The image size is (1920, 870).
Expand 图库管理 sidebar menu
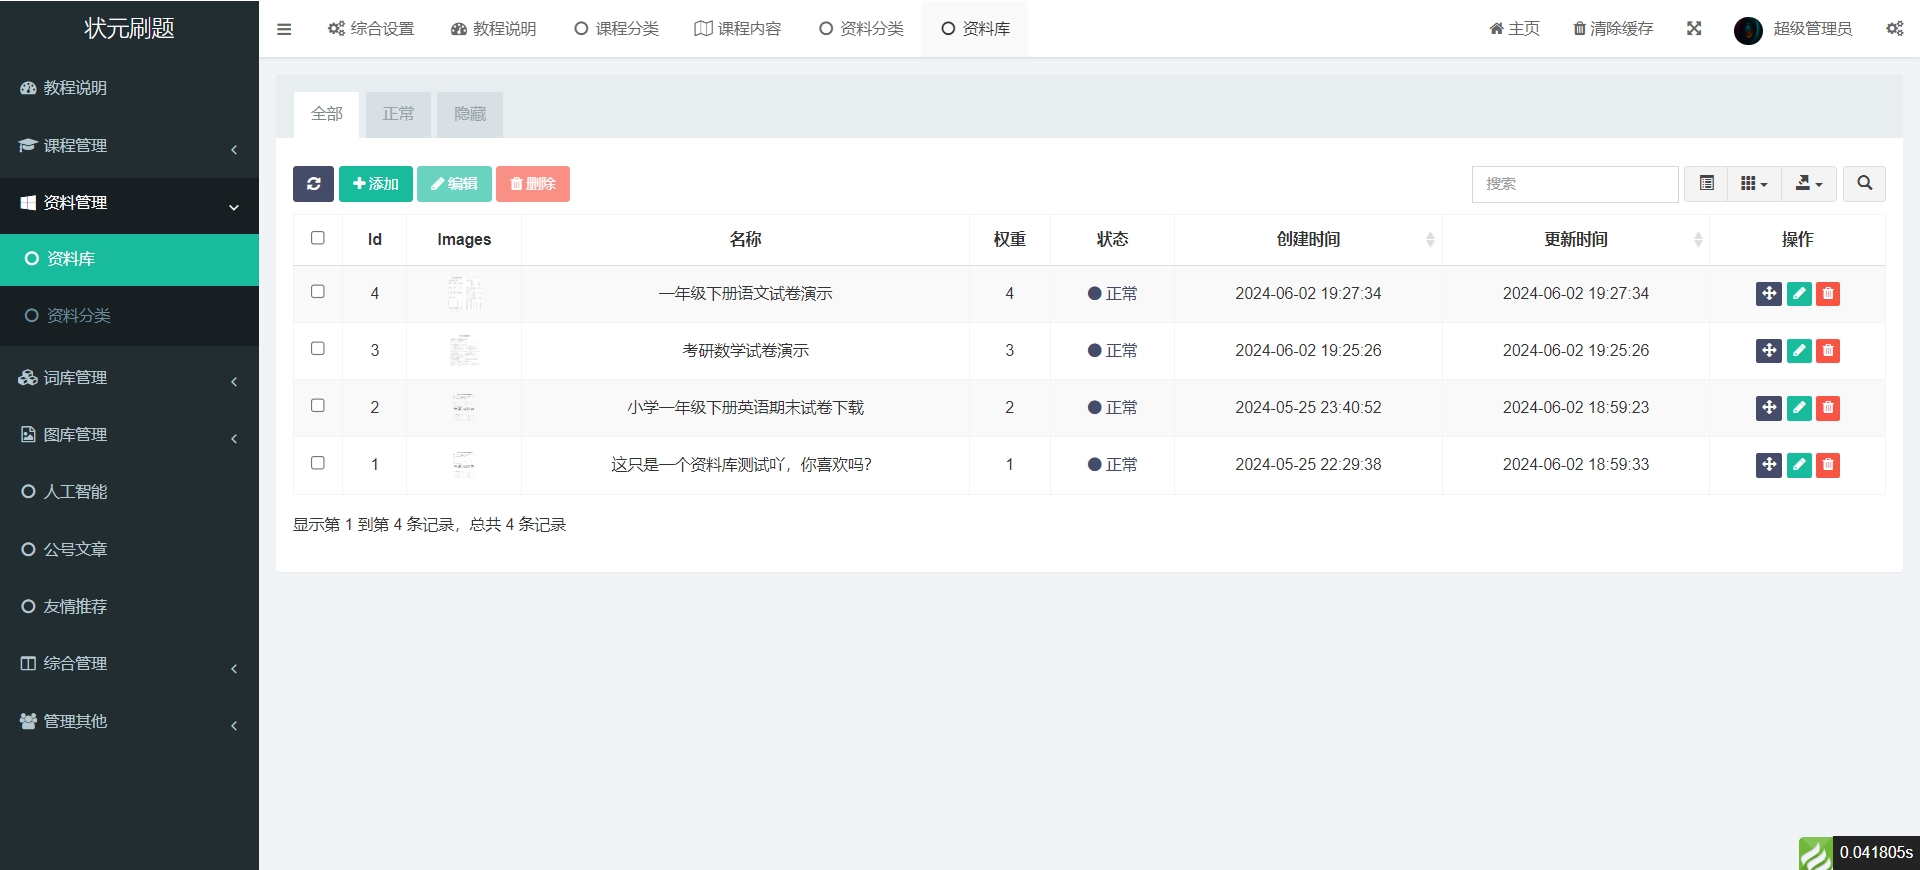[x=129, y=435]
